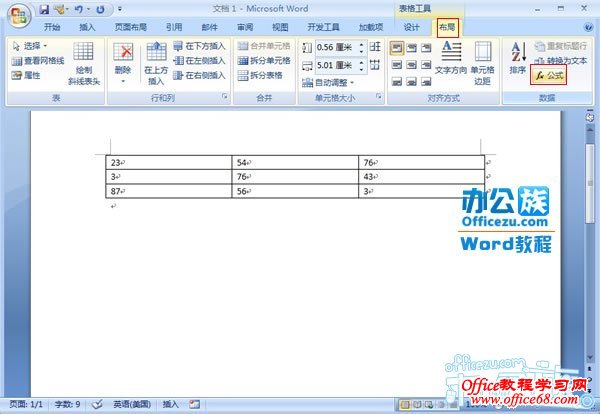Click distribute rows evenly icon

pyautogui.click(x=375, y=47)
